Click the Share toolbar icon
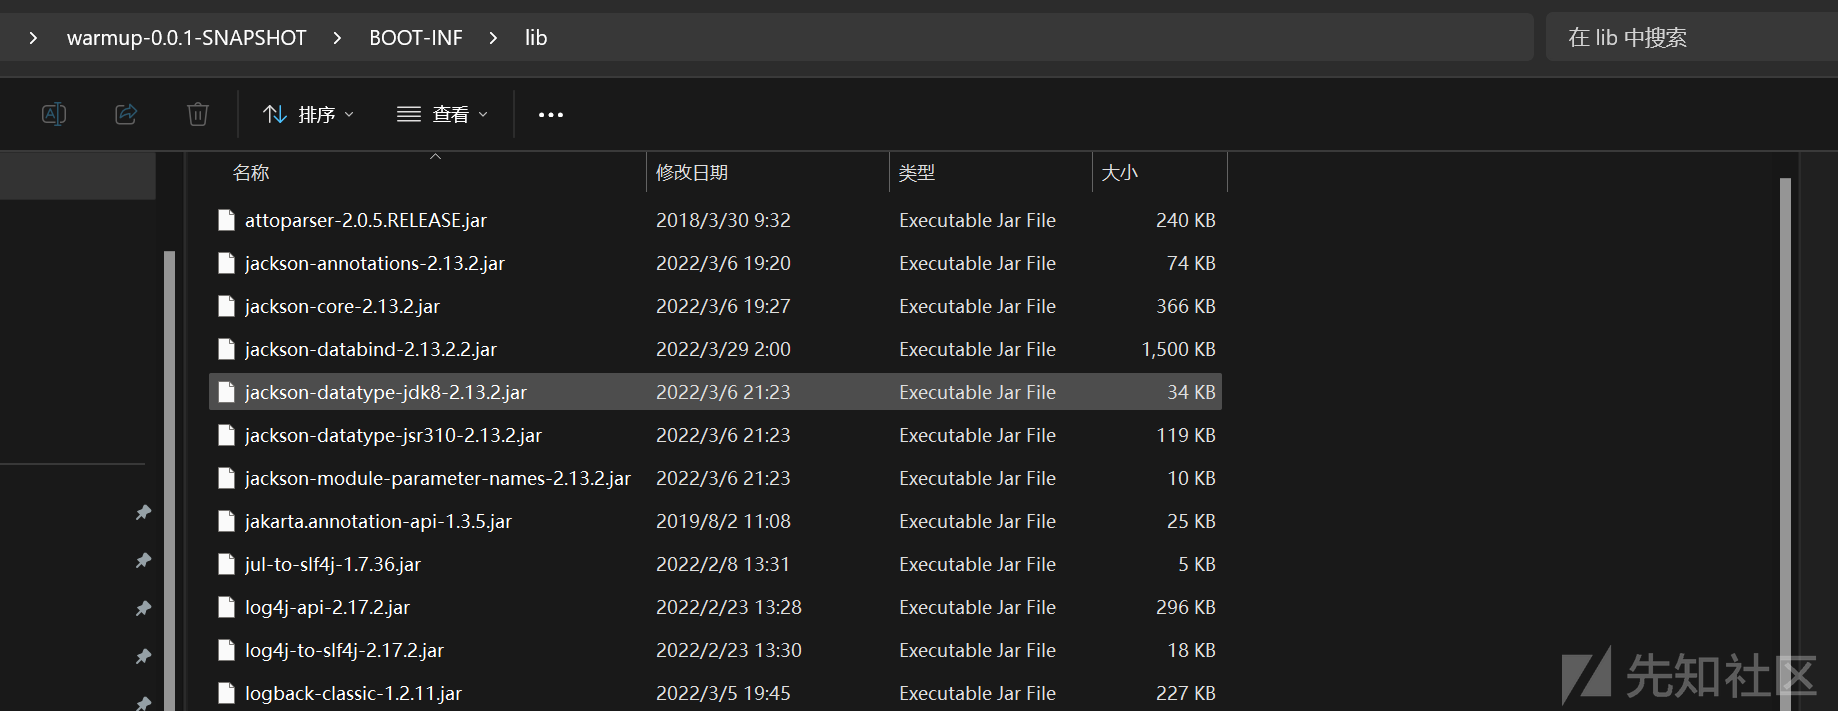Viewport: 1838px width, 711px height. (x=126, y=114)
